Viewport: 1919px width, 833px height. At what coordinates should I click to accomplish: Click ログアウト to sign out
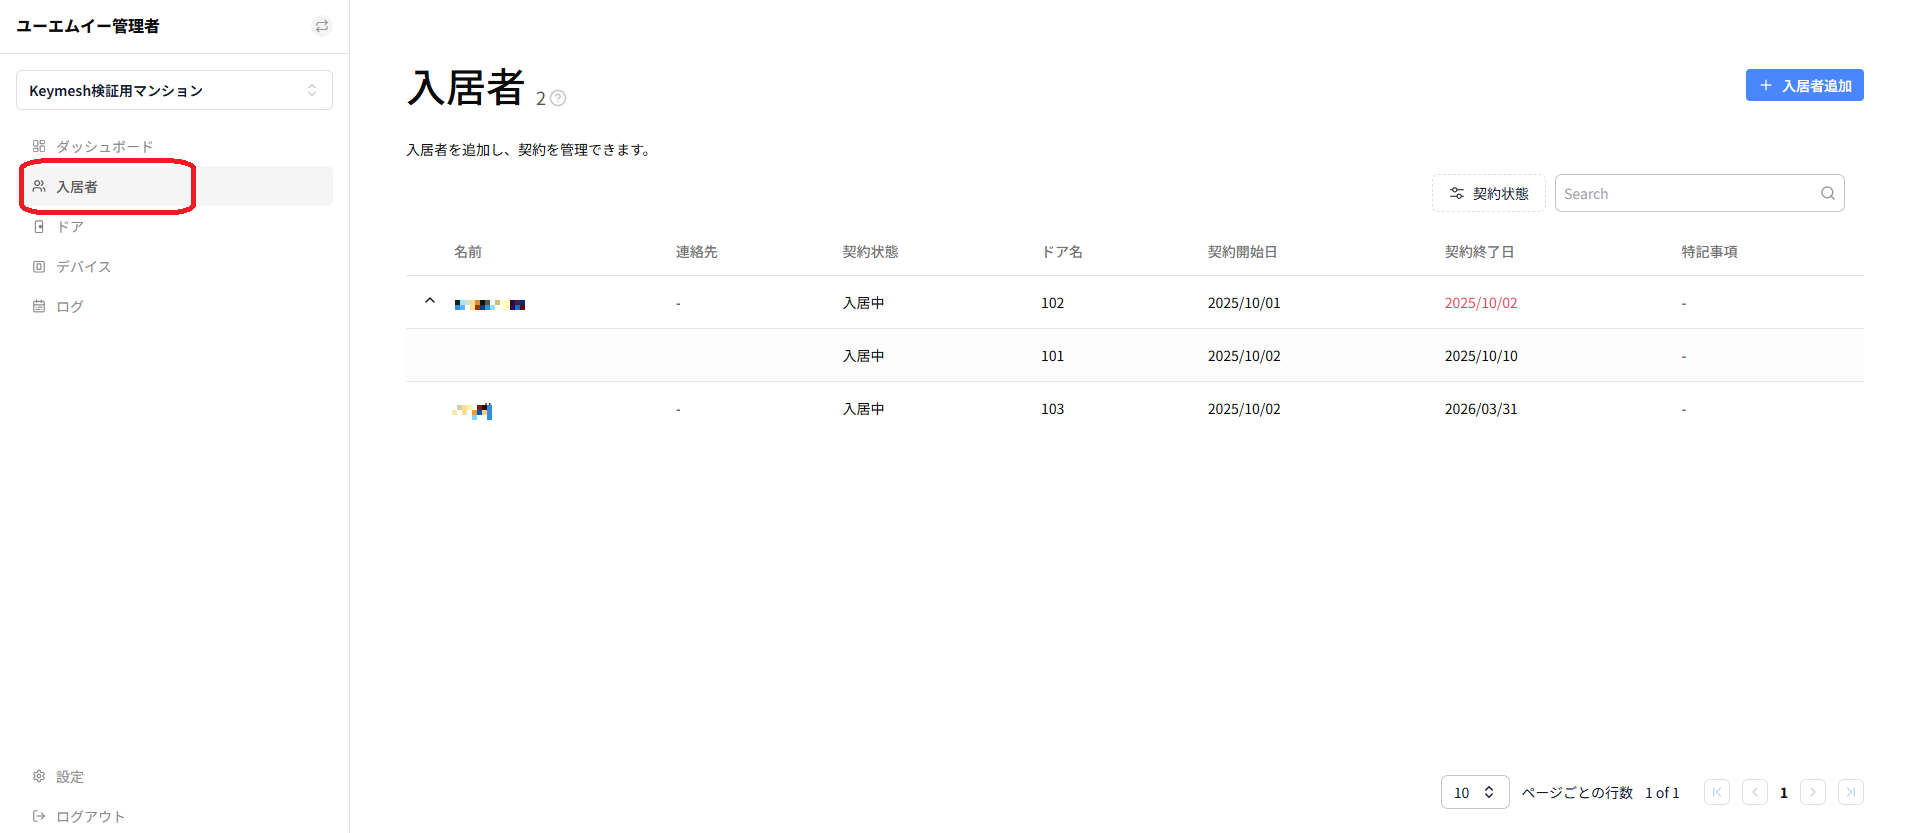click(79, 816)
